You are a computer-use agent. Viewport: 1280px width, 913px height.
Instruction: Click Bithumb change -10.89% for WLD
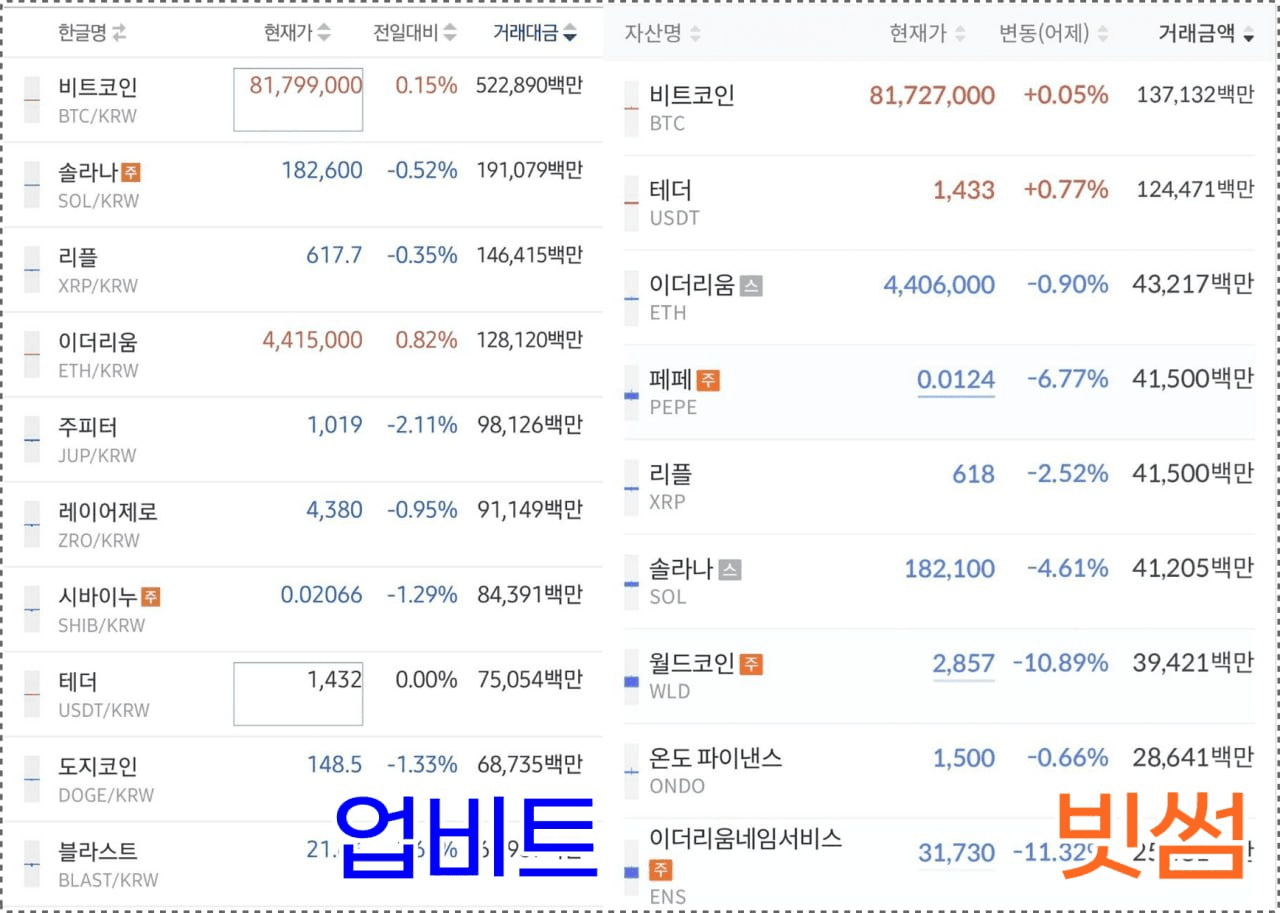1060,663
